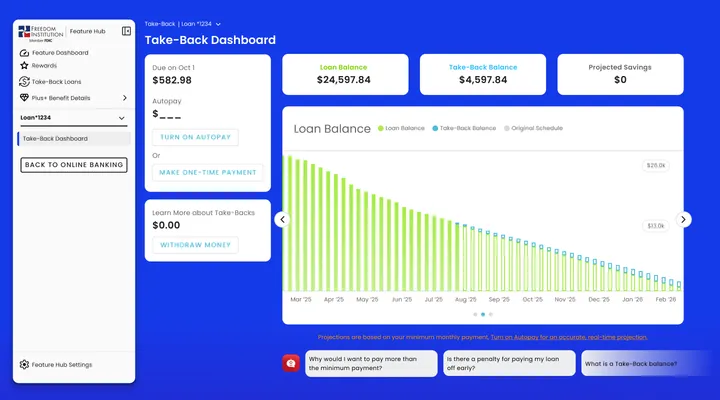Select Rewards menu item
Viewport: 720px width, 400px height.
tap(44, 66)
